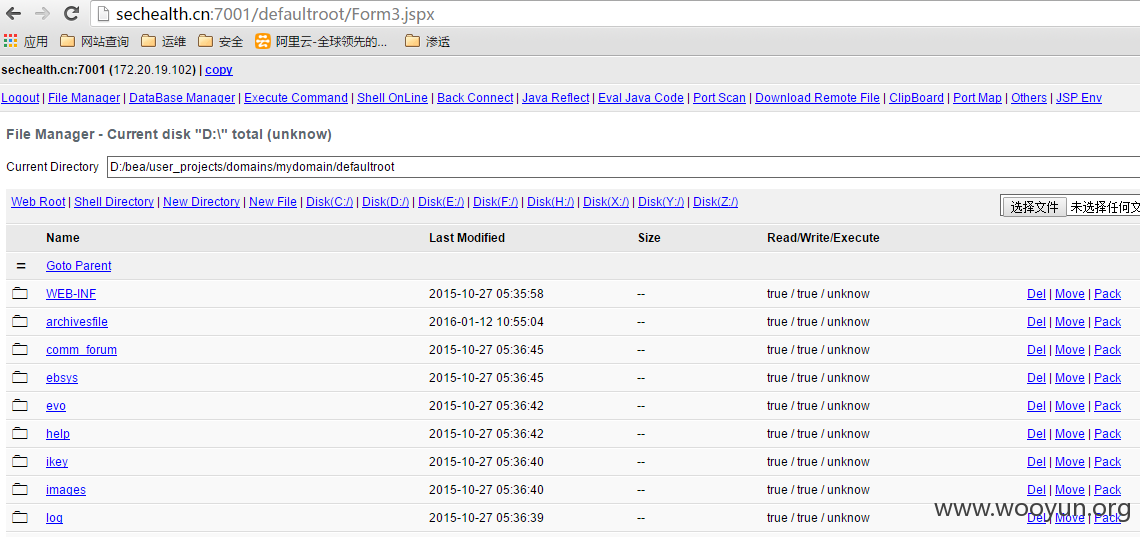
Task: Open Port Scan
Action: coord(719,97)
